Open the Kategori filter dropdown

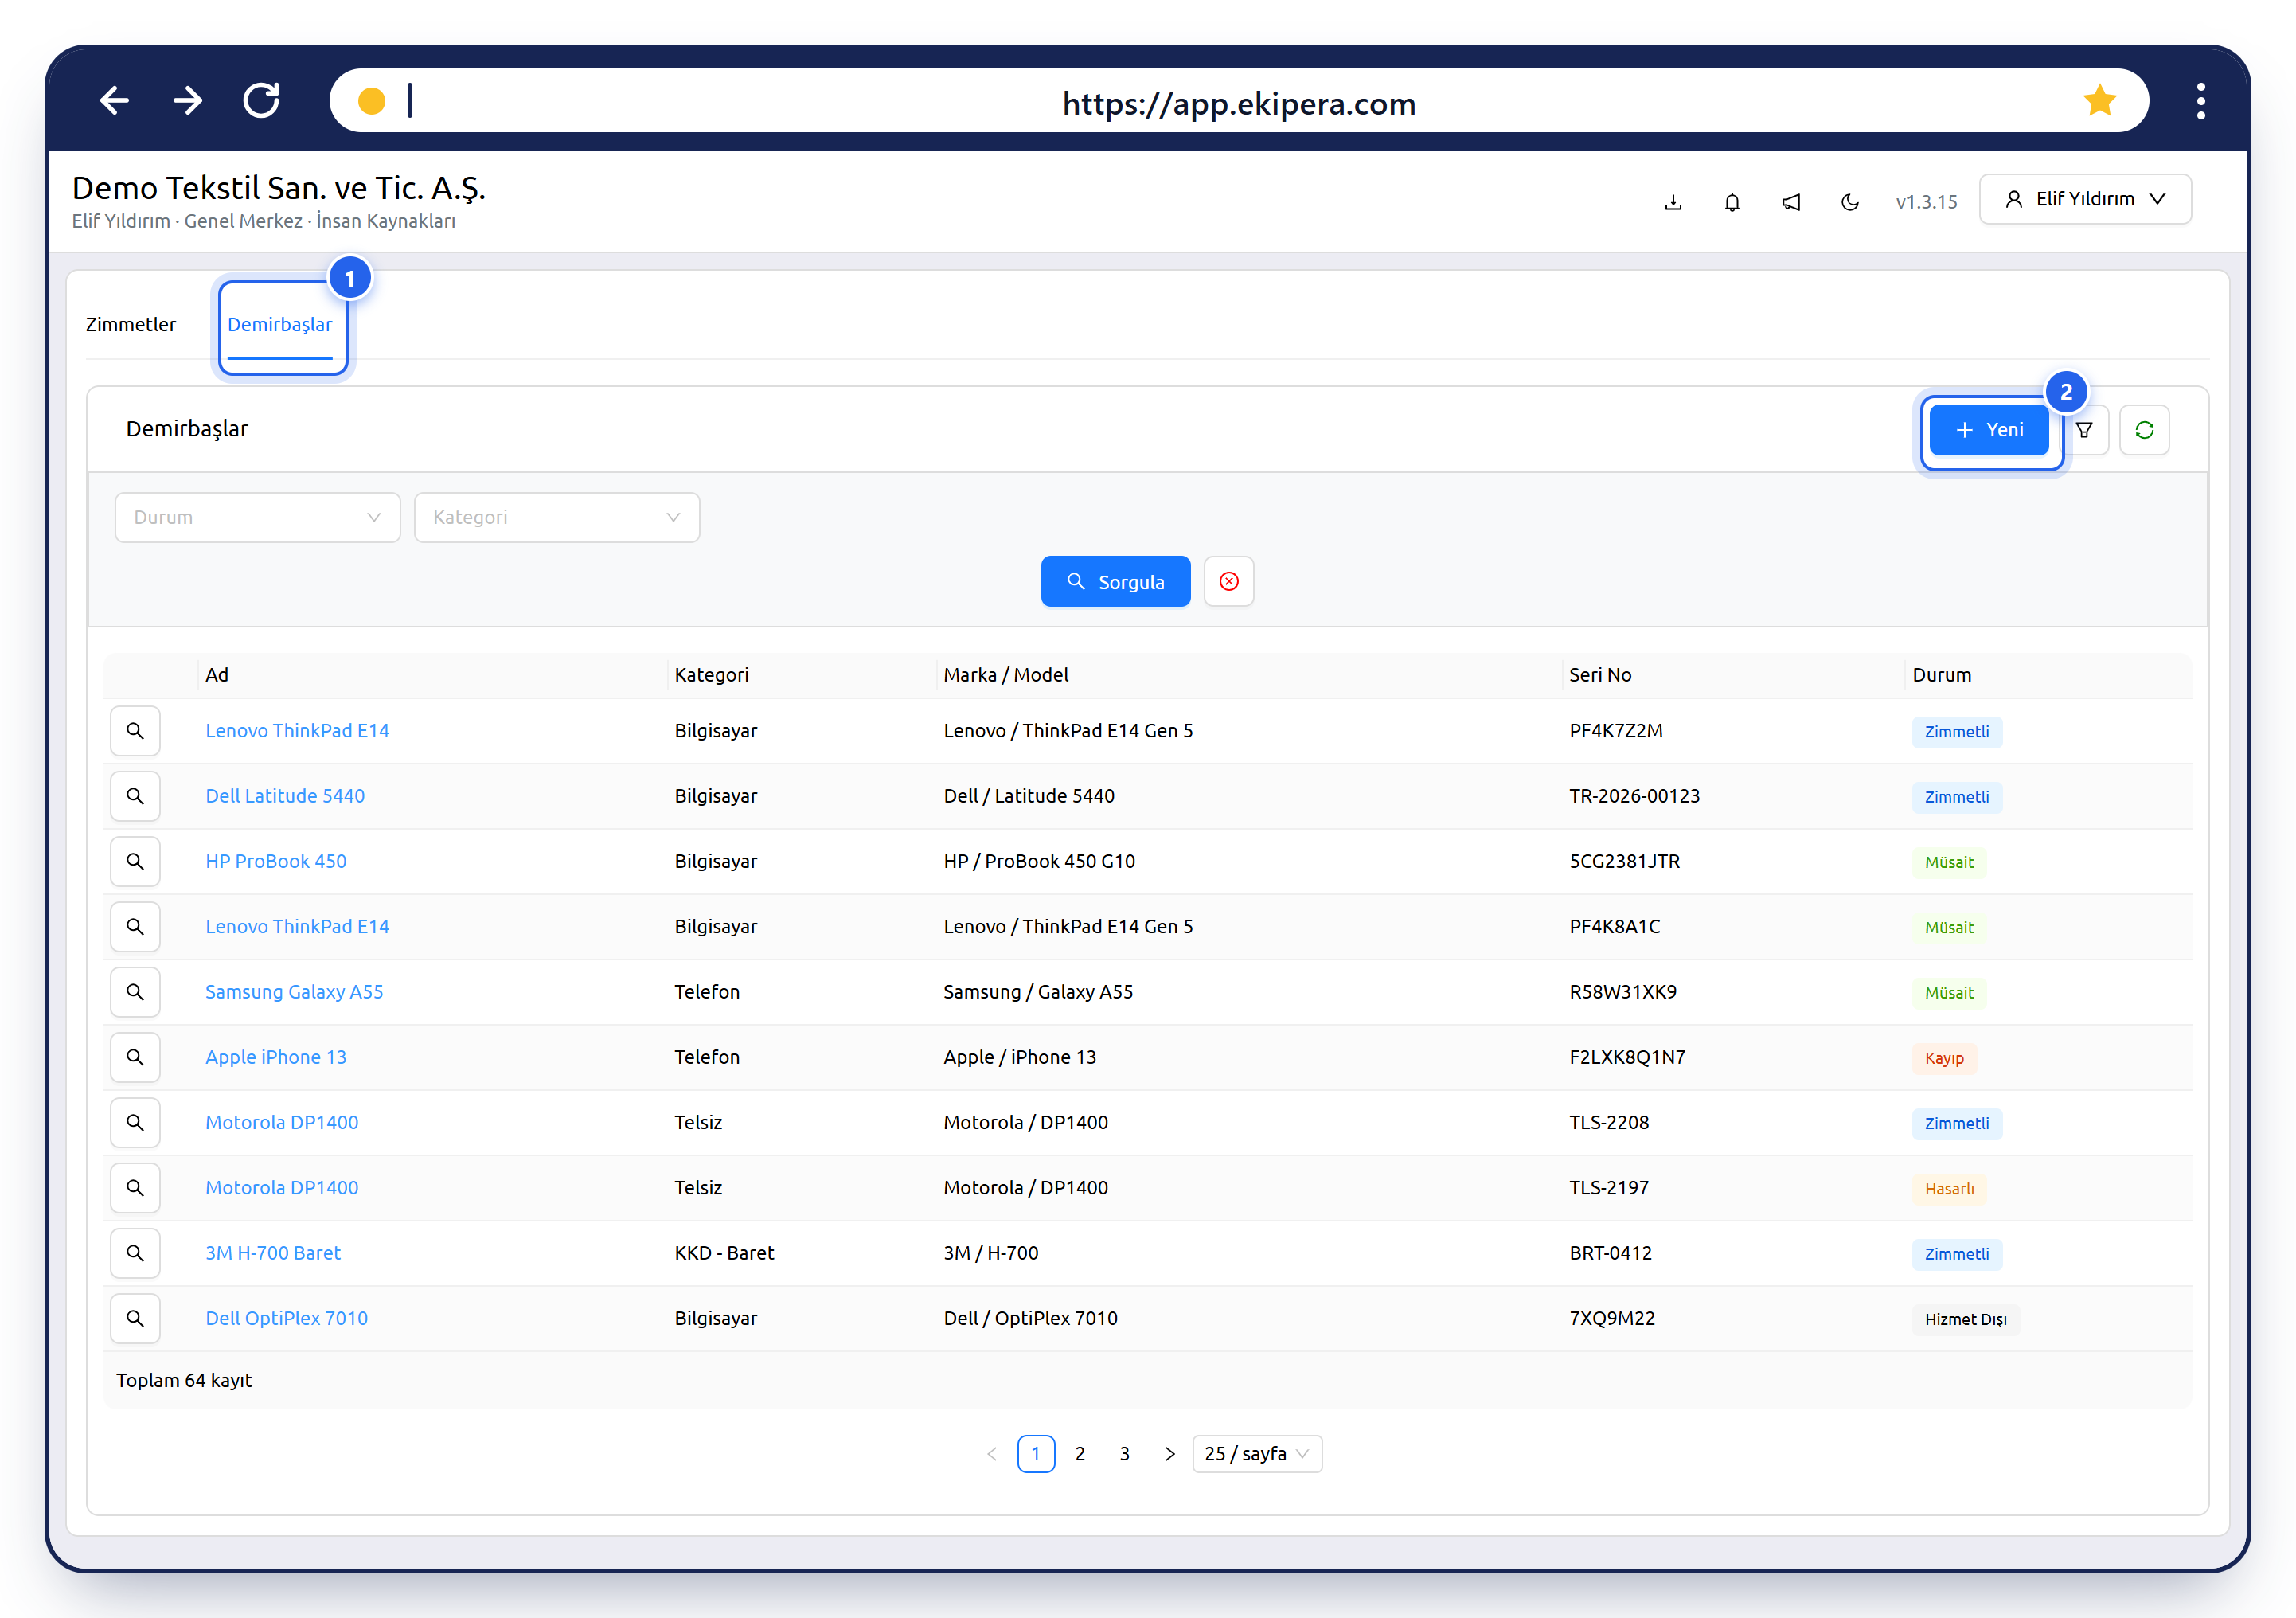coord(557,517)
